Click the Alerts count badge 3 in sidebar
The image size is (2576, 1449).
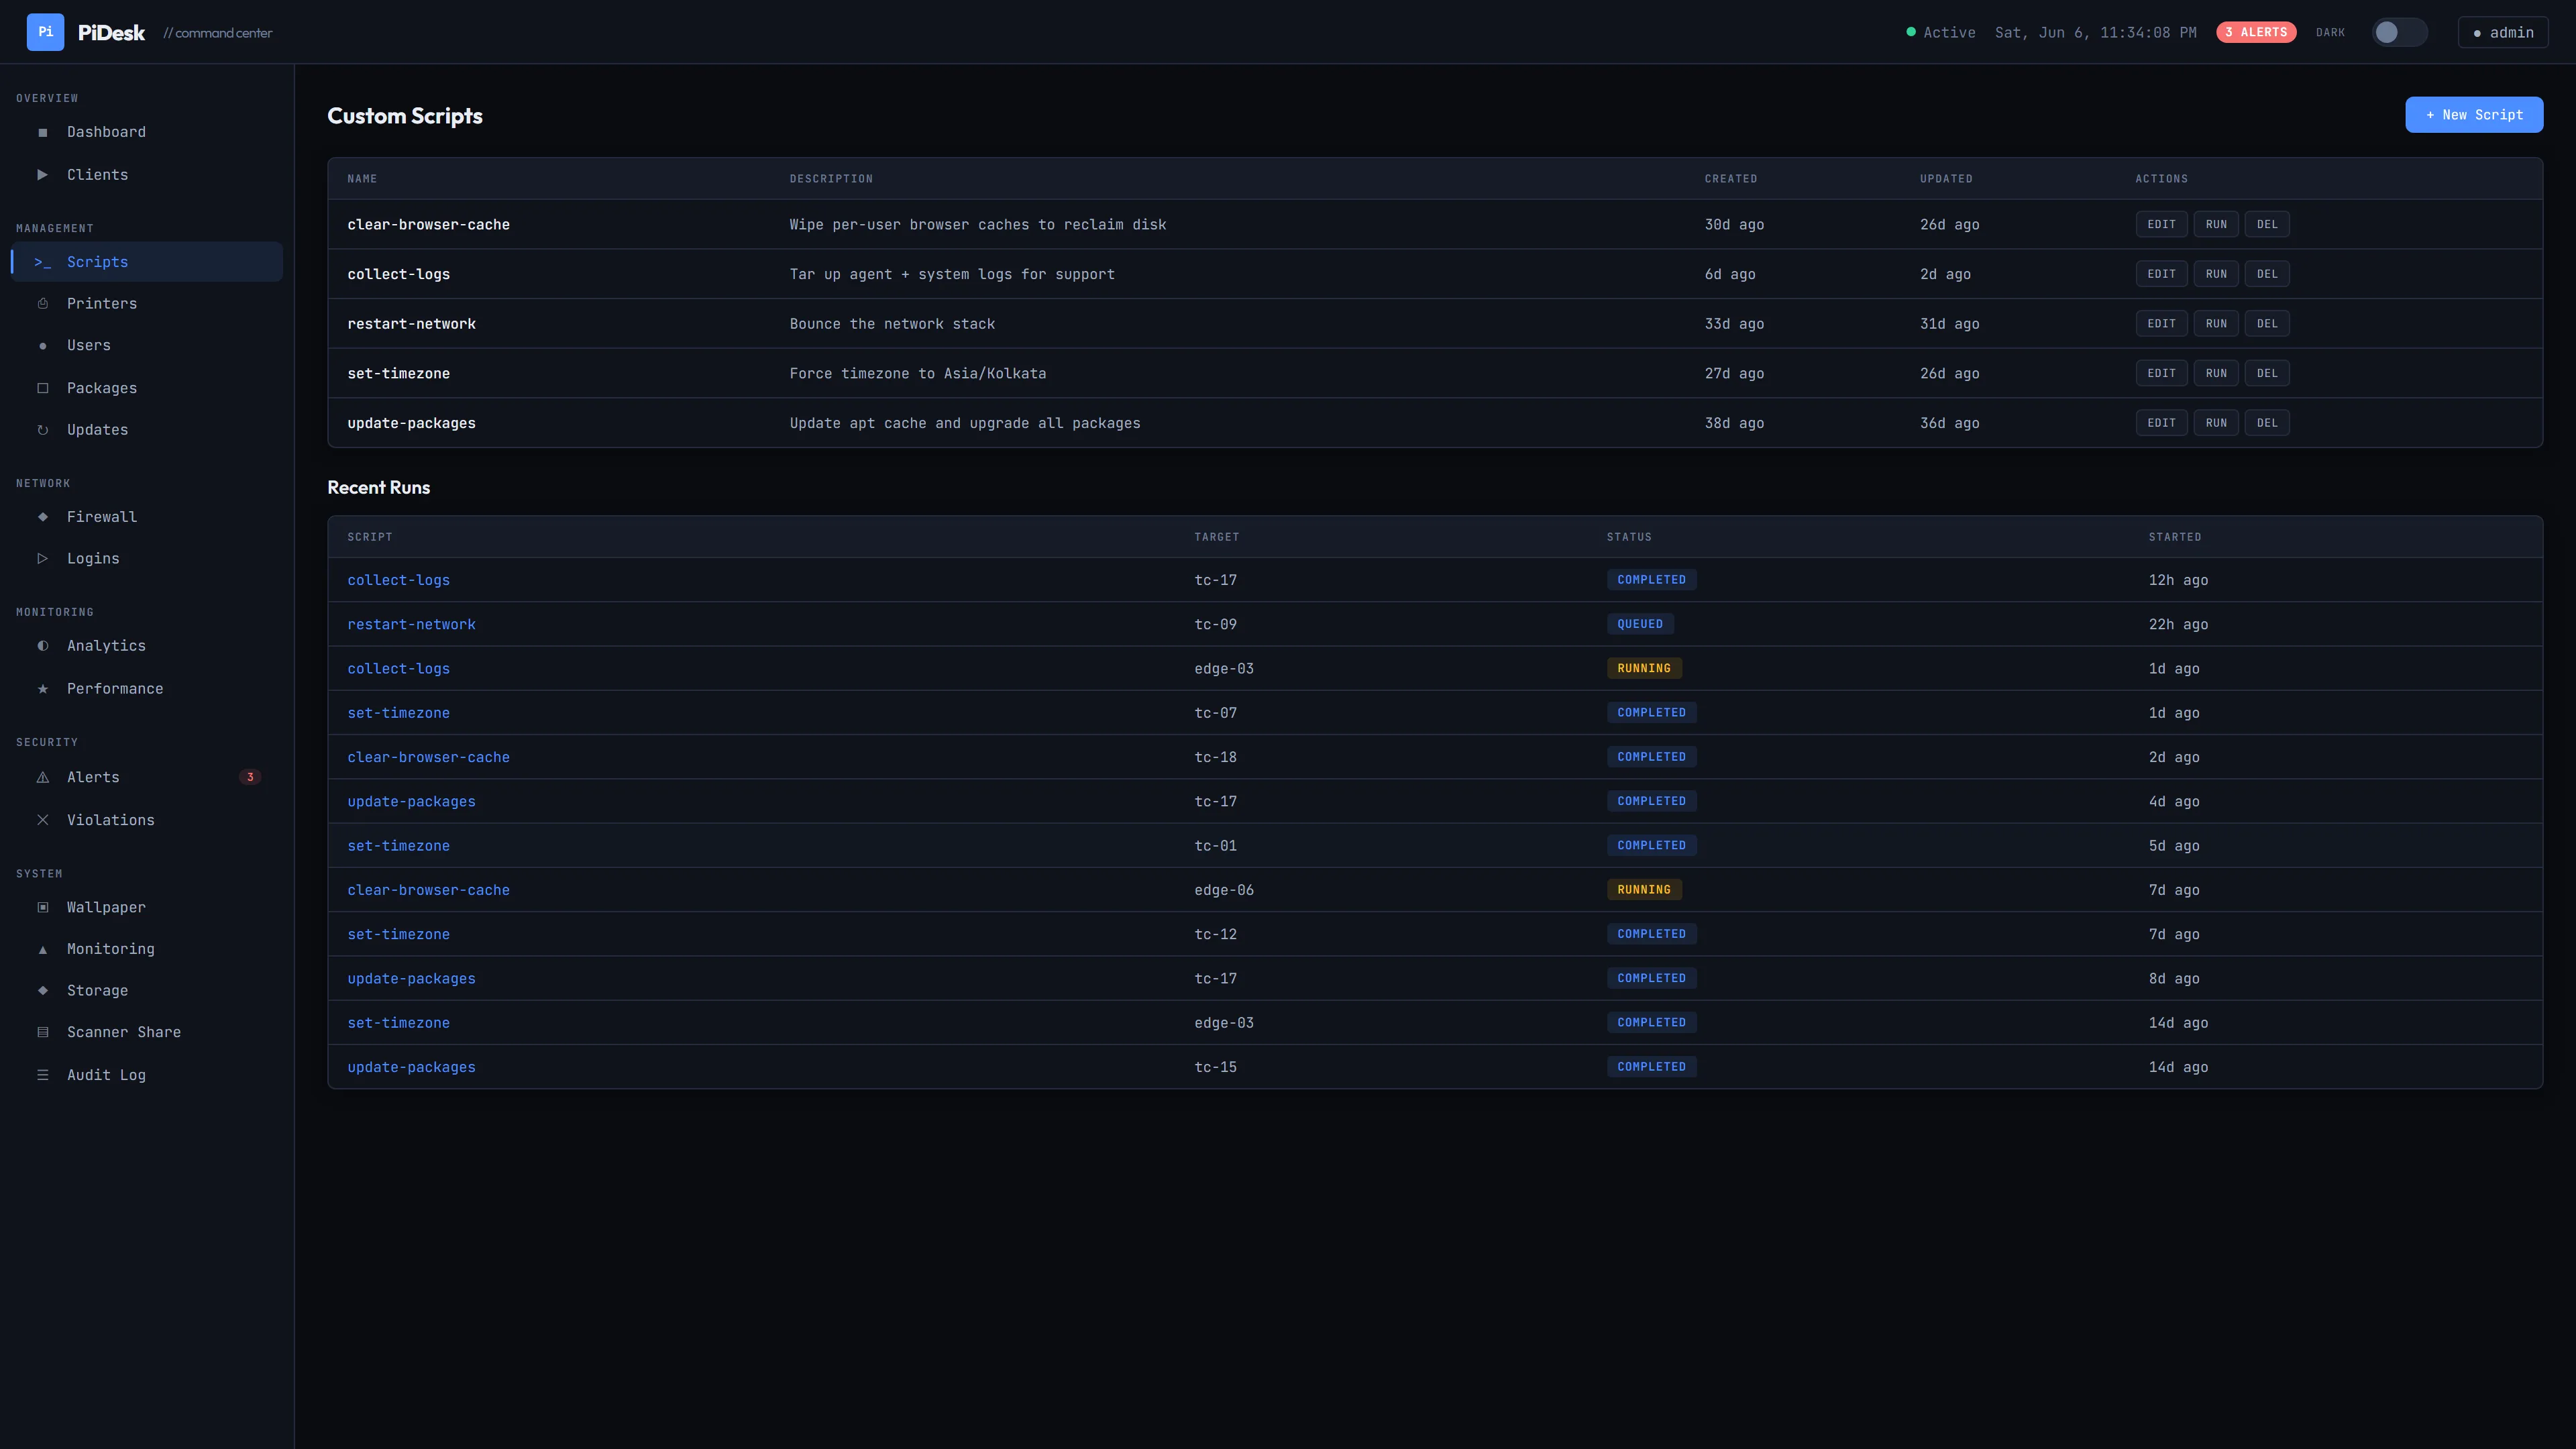click(x=250, y=777)
